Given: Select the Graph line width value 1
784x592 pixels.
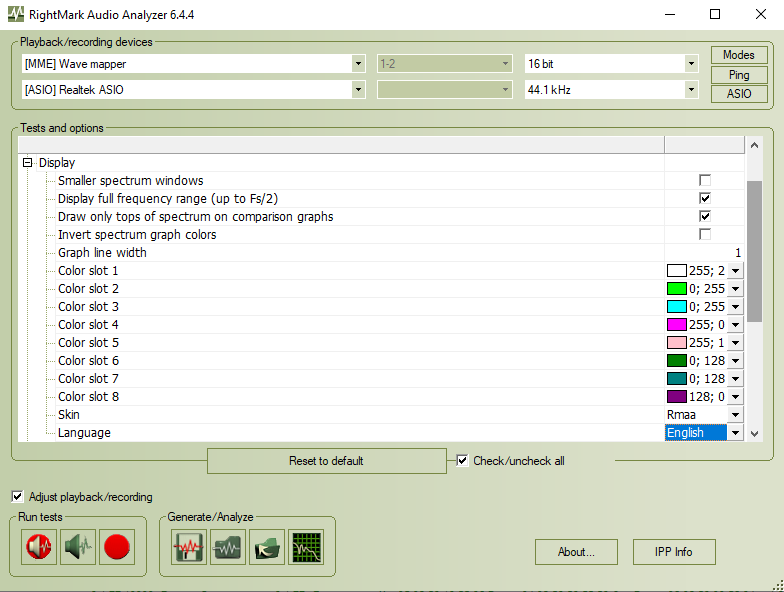Looking at the screenshot, I should (x=738, y=252).
